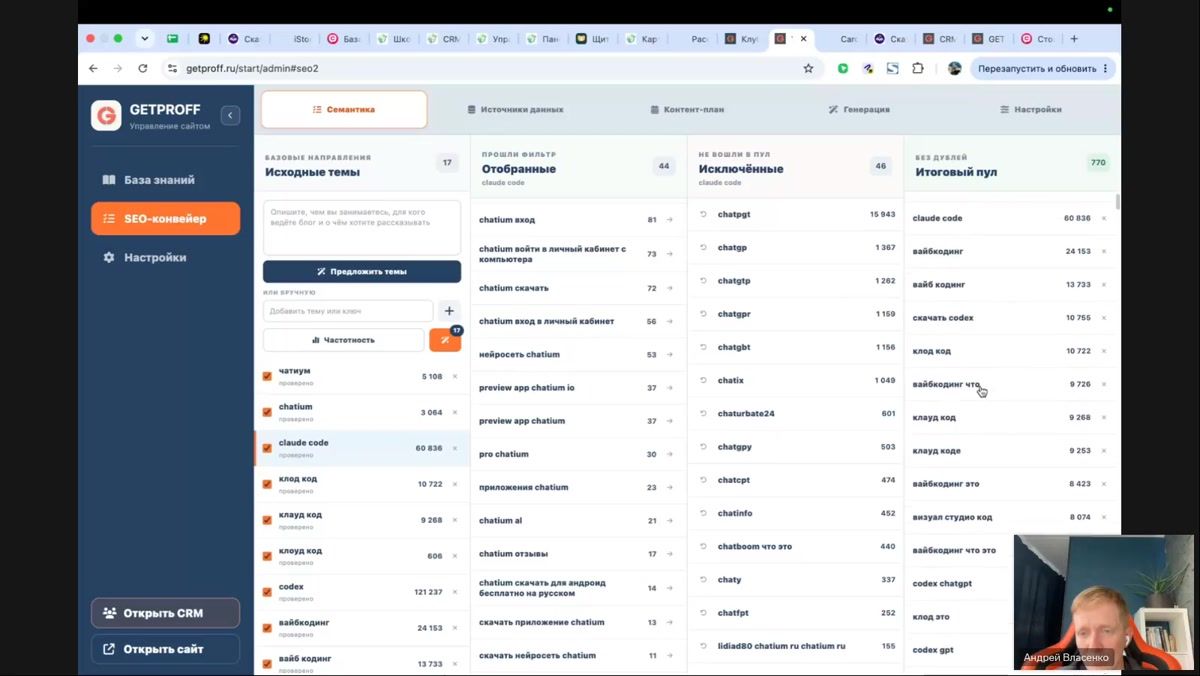This screenshot has height=676, width=1200.
Task: Restore chatinfo with its undo icon
Action: [x=704, y=513]
